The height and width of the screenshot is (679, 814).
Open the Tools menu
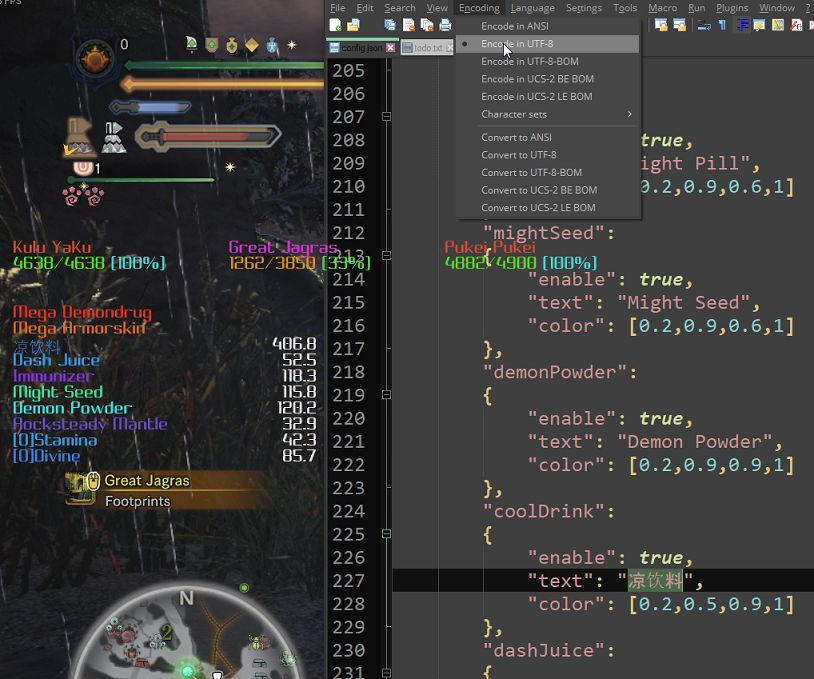625,8
